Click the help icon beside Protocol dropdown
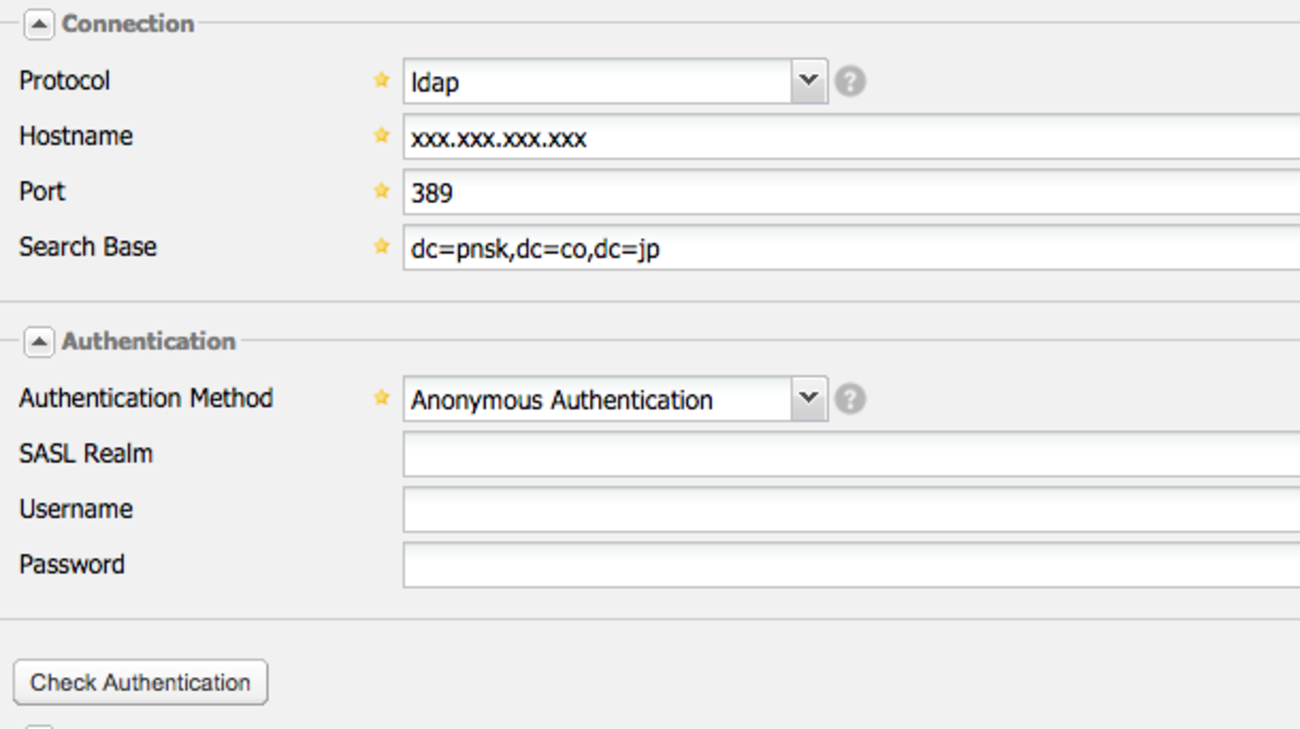 850,81
